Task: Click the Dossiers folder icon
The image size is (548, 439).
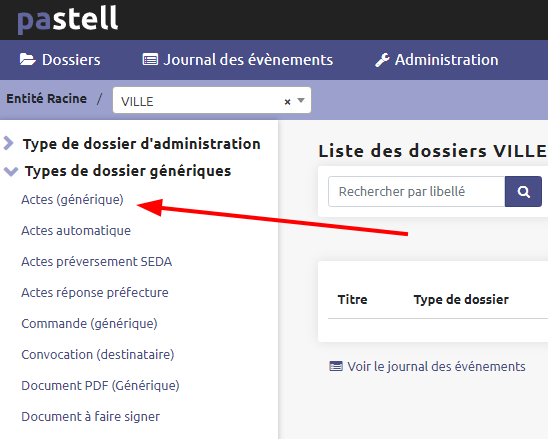Action: click(27, 59)
